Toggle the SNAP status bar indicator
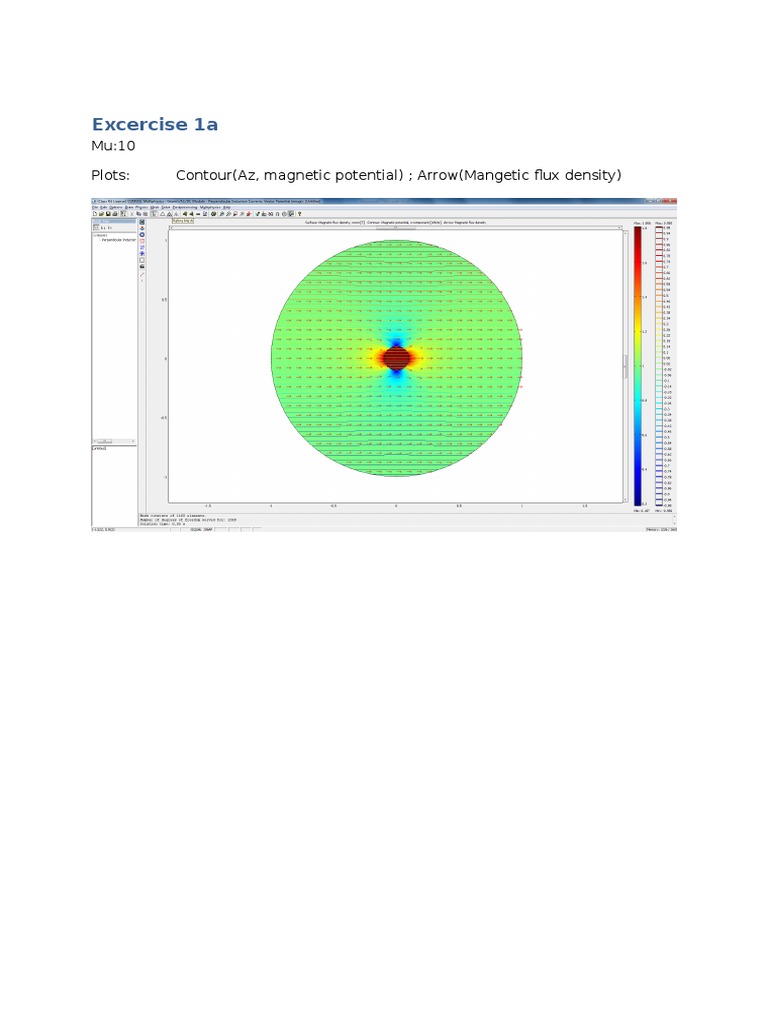Screen dimensions: 768x1024 (x=208, y=530)
